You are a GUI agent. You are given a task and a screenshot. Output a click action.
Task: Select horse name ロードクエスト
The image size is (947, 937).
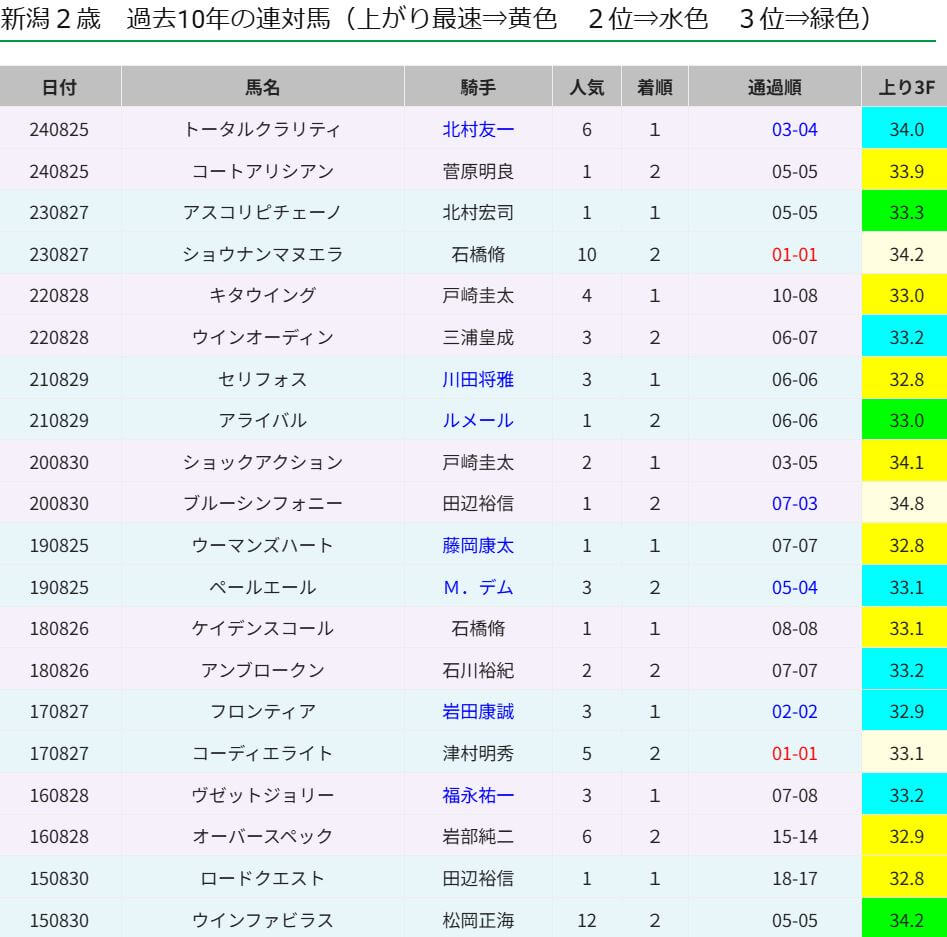click(x=263, y=878)
